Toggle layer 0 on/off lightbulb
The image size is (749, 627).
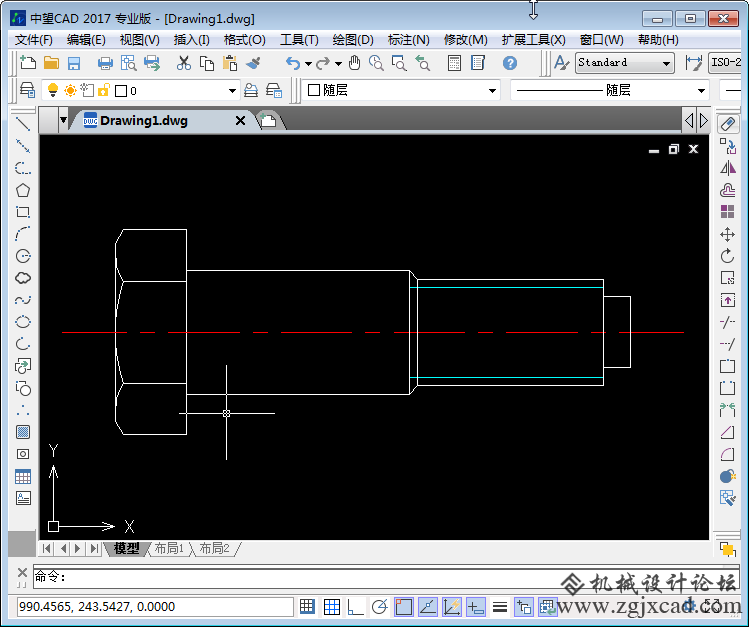click(53, 90)
